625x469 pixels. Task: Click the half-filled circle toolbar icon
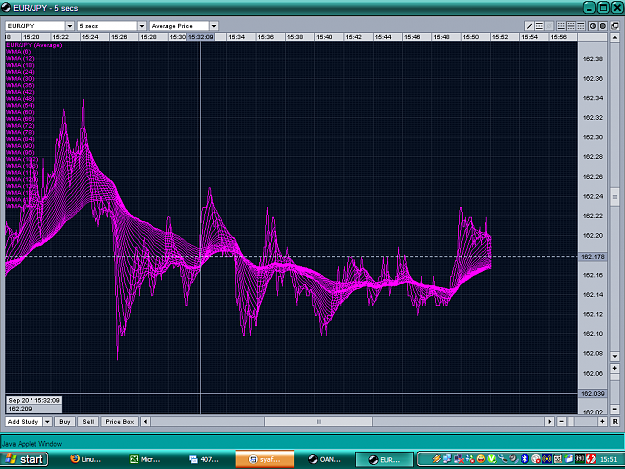(593, 26)
